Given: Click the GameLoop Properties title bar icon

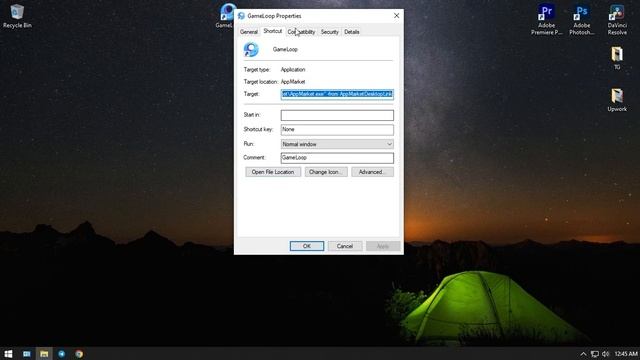Looking at the screenshot, I should click(x=241, y=16).
